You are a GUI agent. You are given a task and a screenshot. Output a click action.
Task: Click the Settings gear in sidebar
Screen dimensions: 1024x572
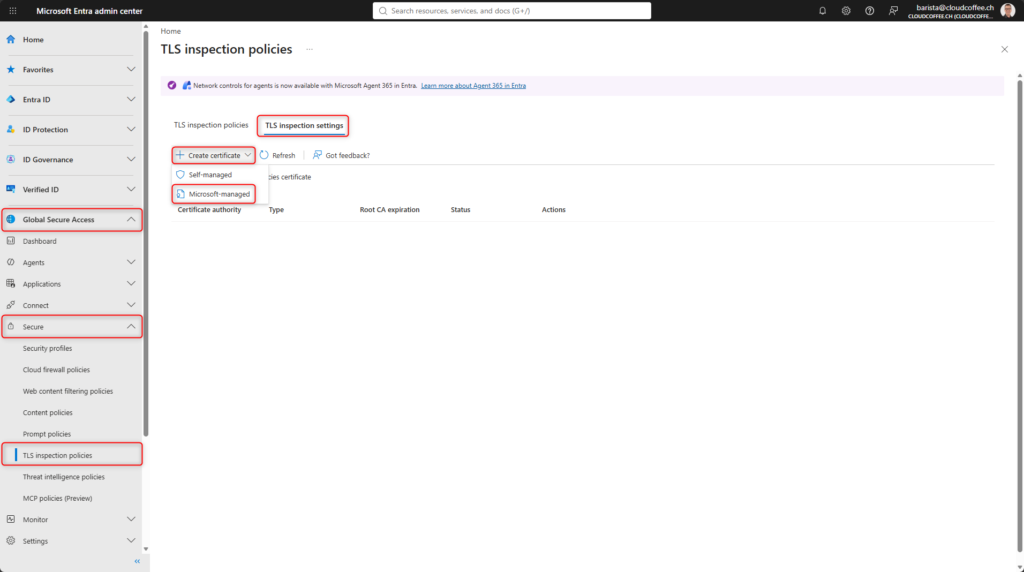(x=10, y=541)
